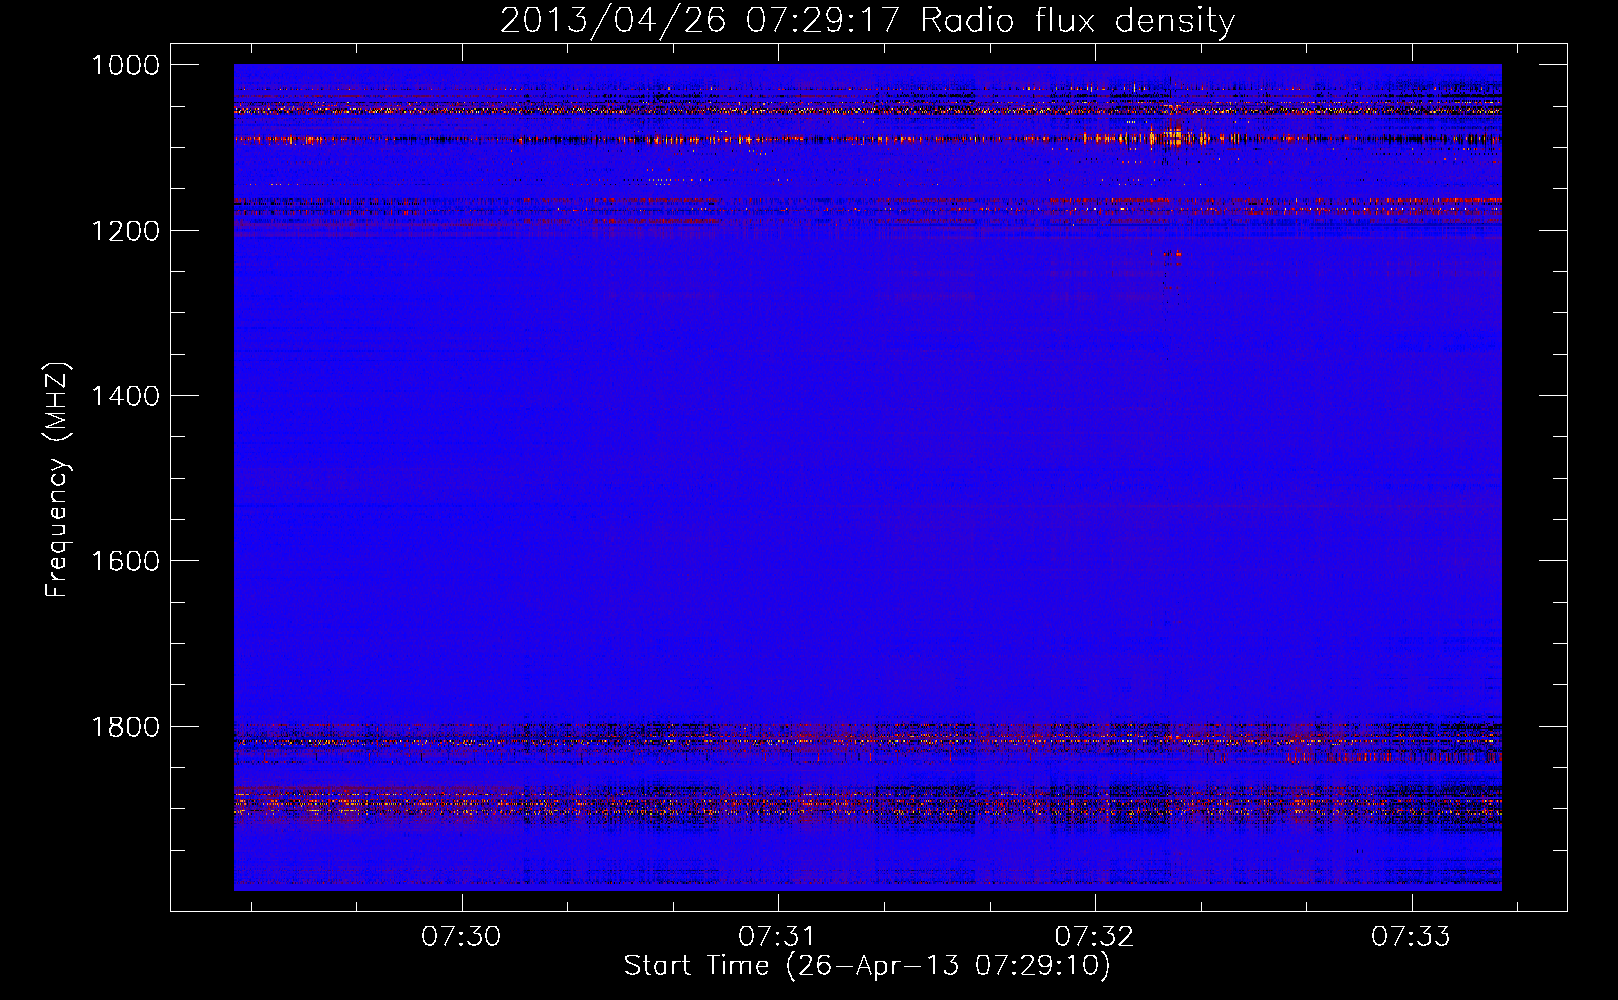Click the 07:31 time tick label
The image size is (1618, 1000).
(778, 936)
